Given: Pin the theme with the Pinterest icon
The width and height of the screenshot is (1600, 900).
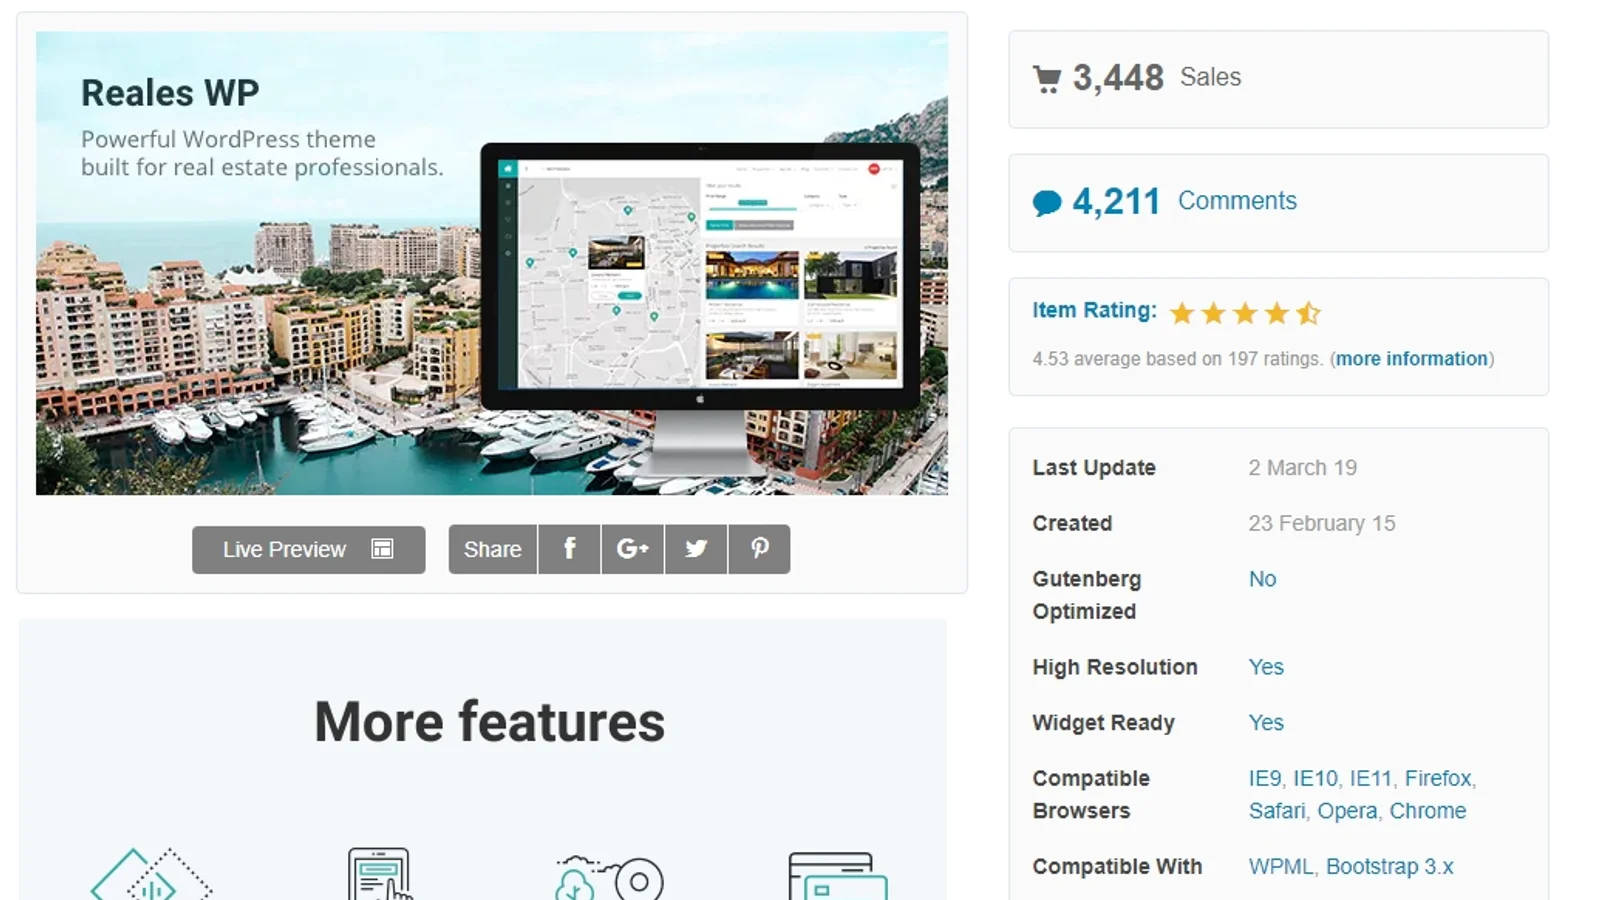Looking at the screenshot, I should tap(759, 549).
